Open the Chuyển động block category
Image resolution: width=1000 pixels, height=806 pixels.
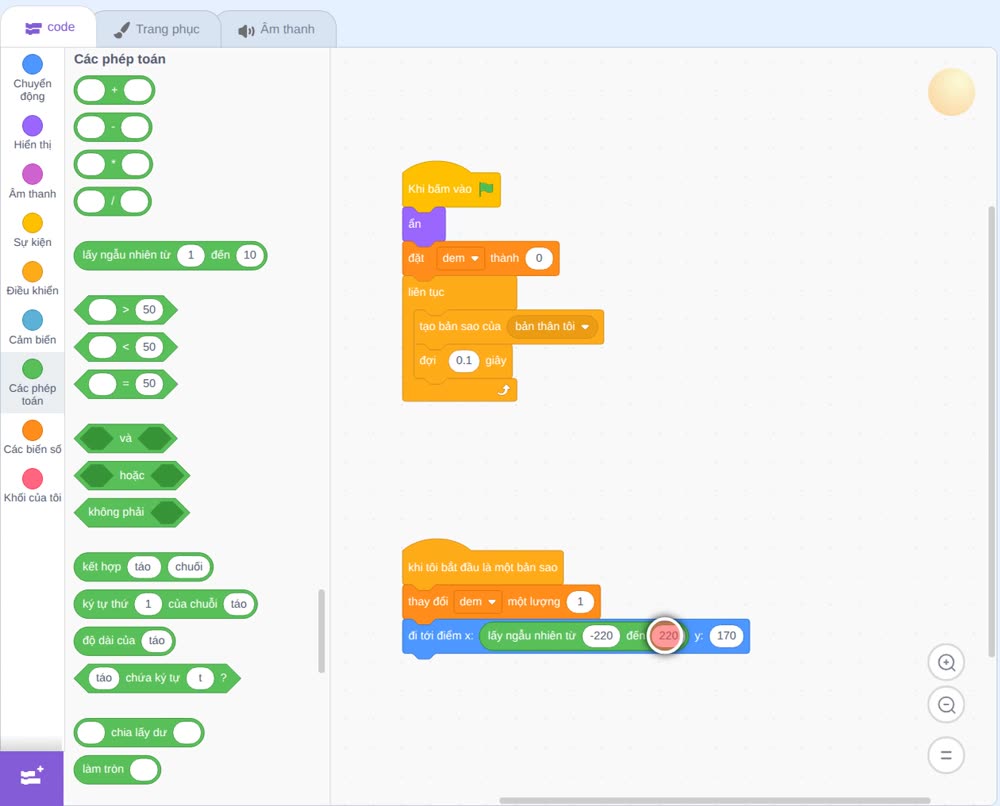point(32,77)
